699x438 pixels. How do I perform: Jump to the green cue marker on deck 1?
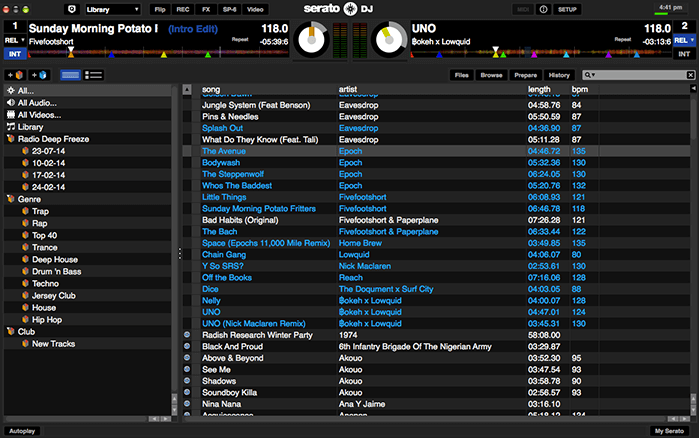(x=208, y=55)
